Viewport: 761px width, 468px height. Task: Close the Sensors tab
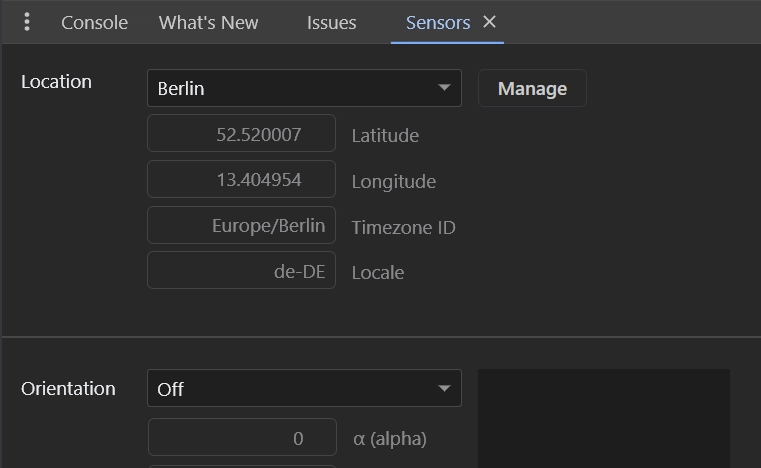[489, 22]
